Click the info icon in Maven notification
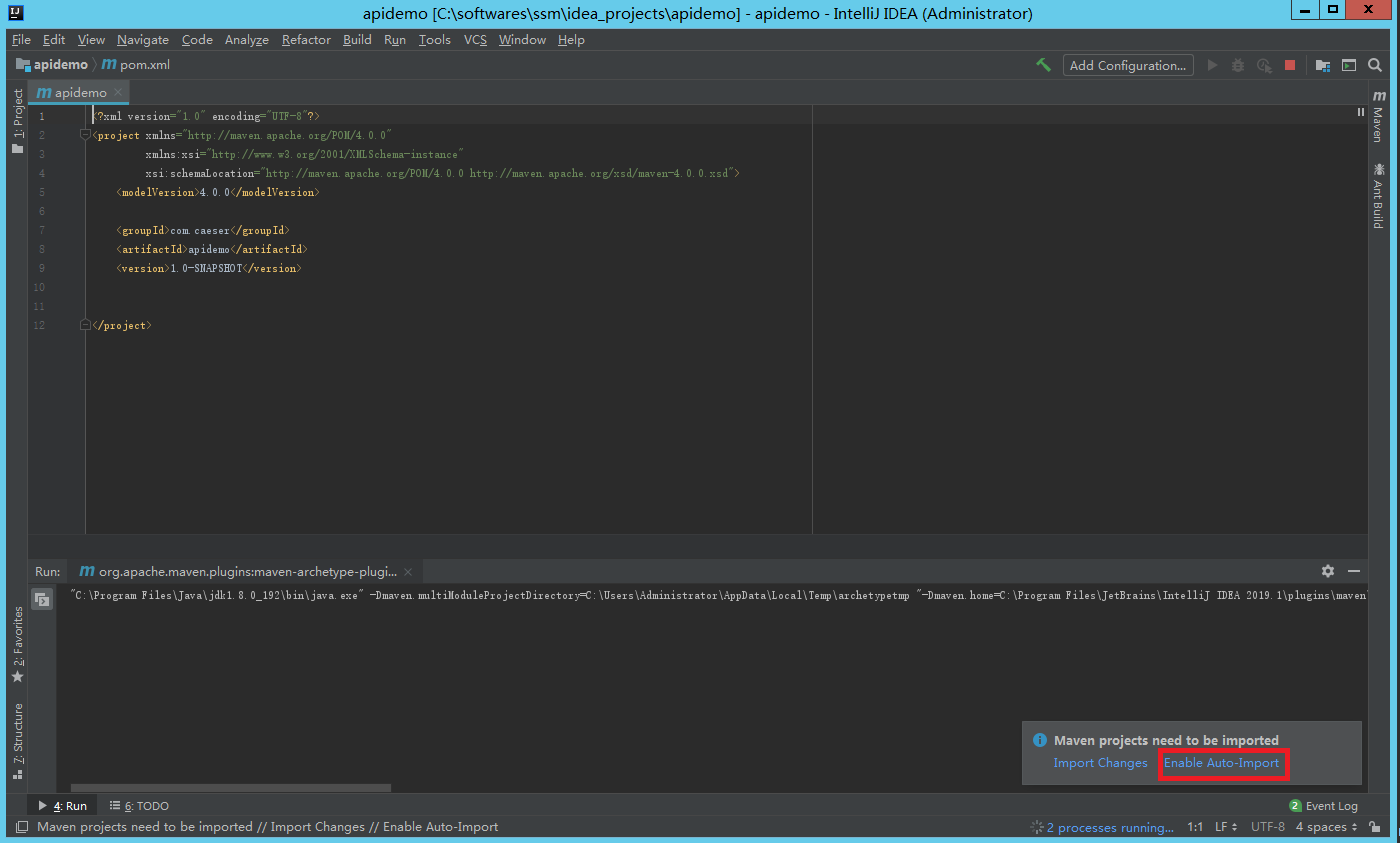The width and height of the screenshot is (1400, 843). click(1039, 741)
